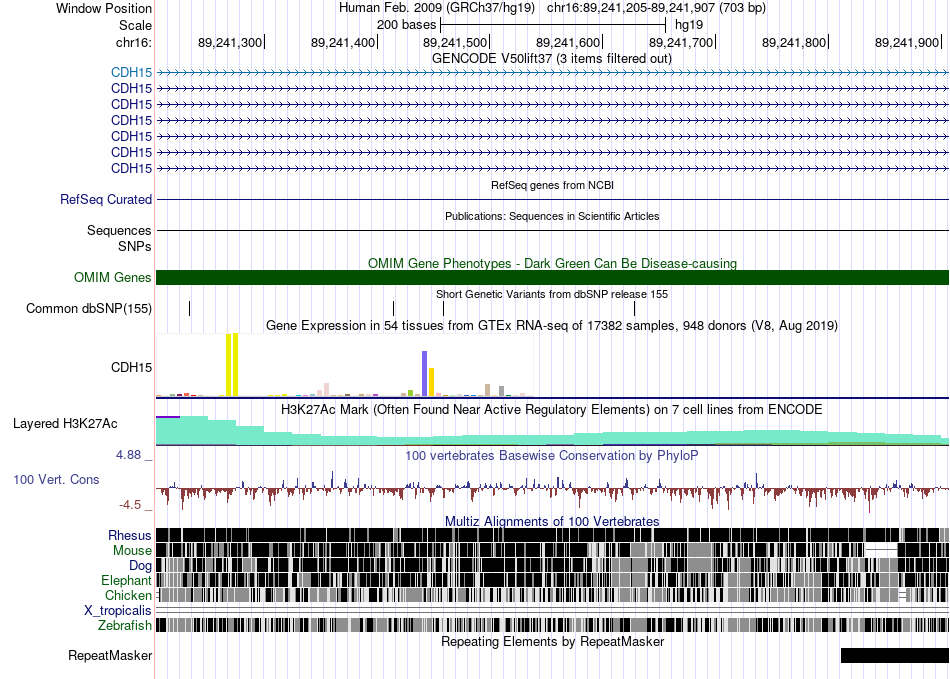950x679 pixels.
Task: Click the orange GTEx bar beside the purple bar
Action: click(x=431, y=382)
